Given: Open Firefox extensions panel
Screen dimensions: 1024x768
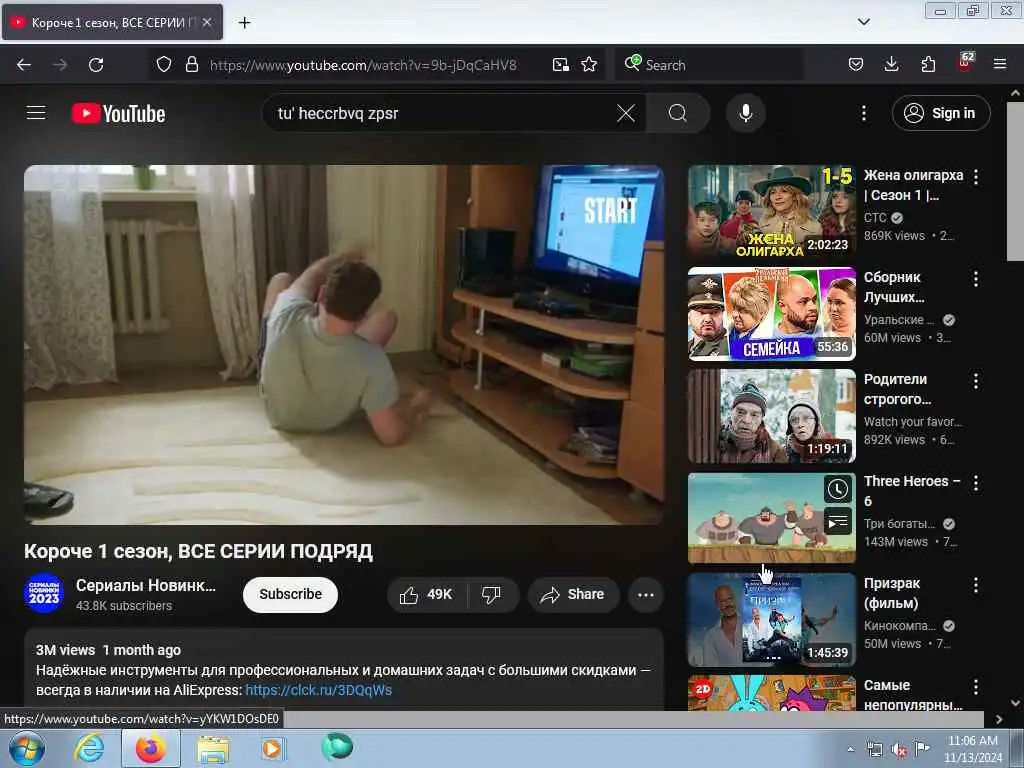Looking at the screenshot, I should pos(928,65).
